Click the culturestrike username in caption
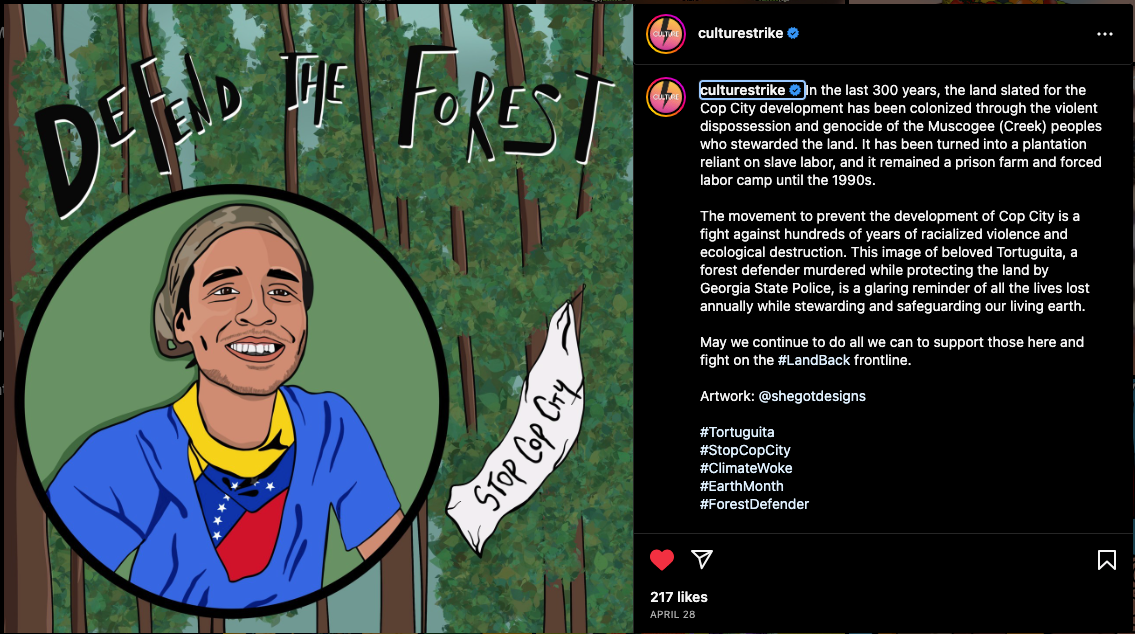This screenshot has width=1135, height=634. (x=743, y=90)
